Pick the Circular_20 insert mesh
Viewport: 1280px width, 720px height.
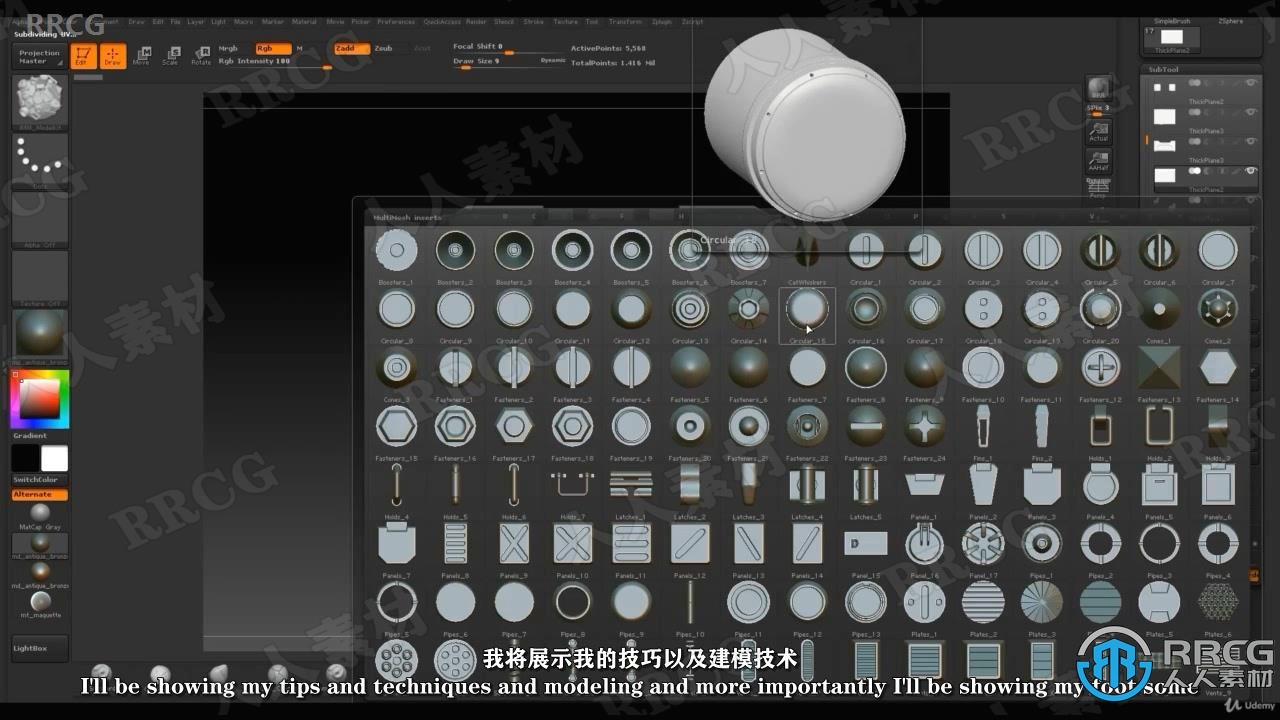click(1100, 309)
